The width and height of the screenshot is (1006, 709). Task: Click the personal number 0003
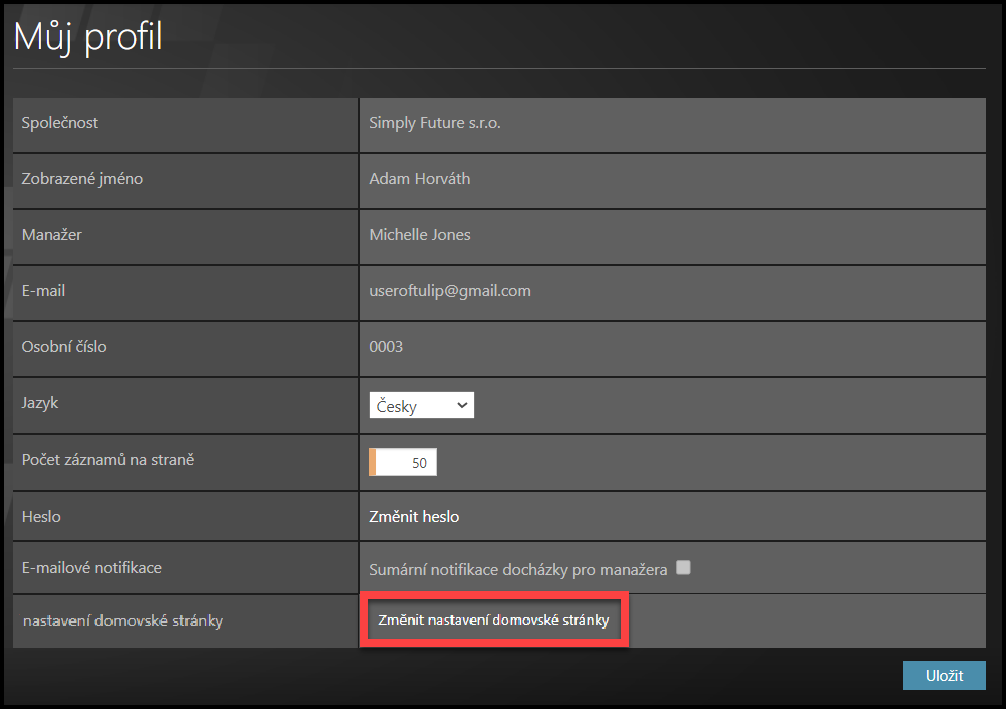click(x=386, y=347)
